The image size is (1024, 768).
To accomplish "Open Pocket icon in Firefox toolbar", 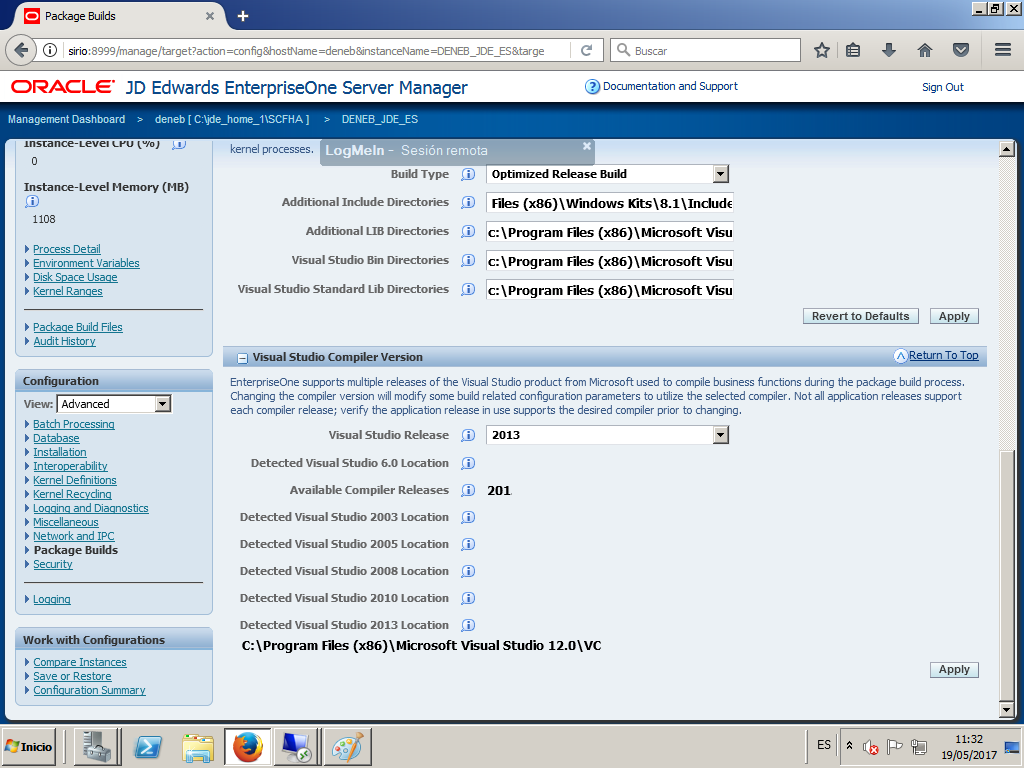I will coord(961,50).
